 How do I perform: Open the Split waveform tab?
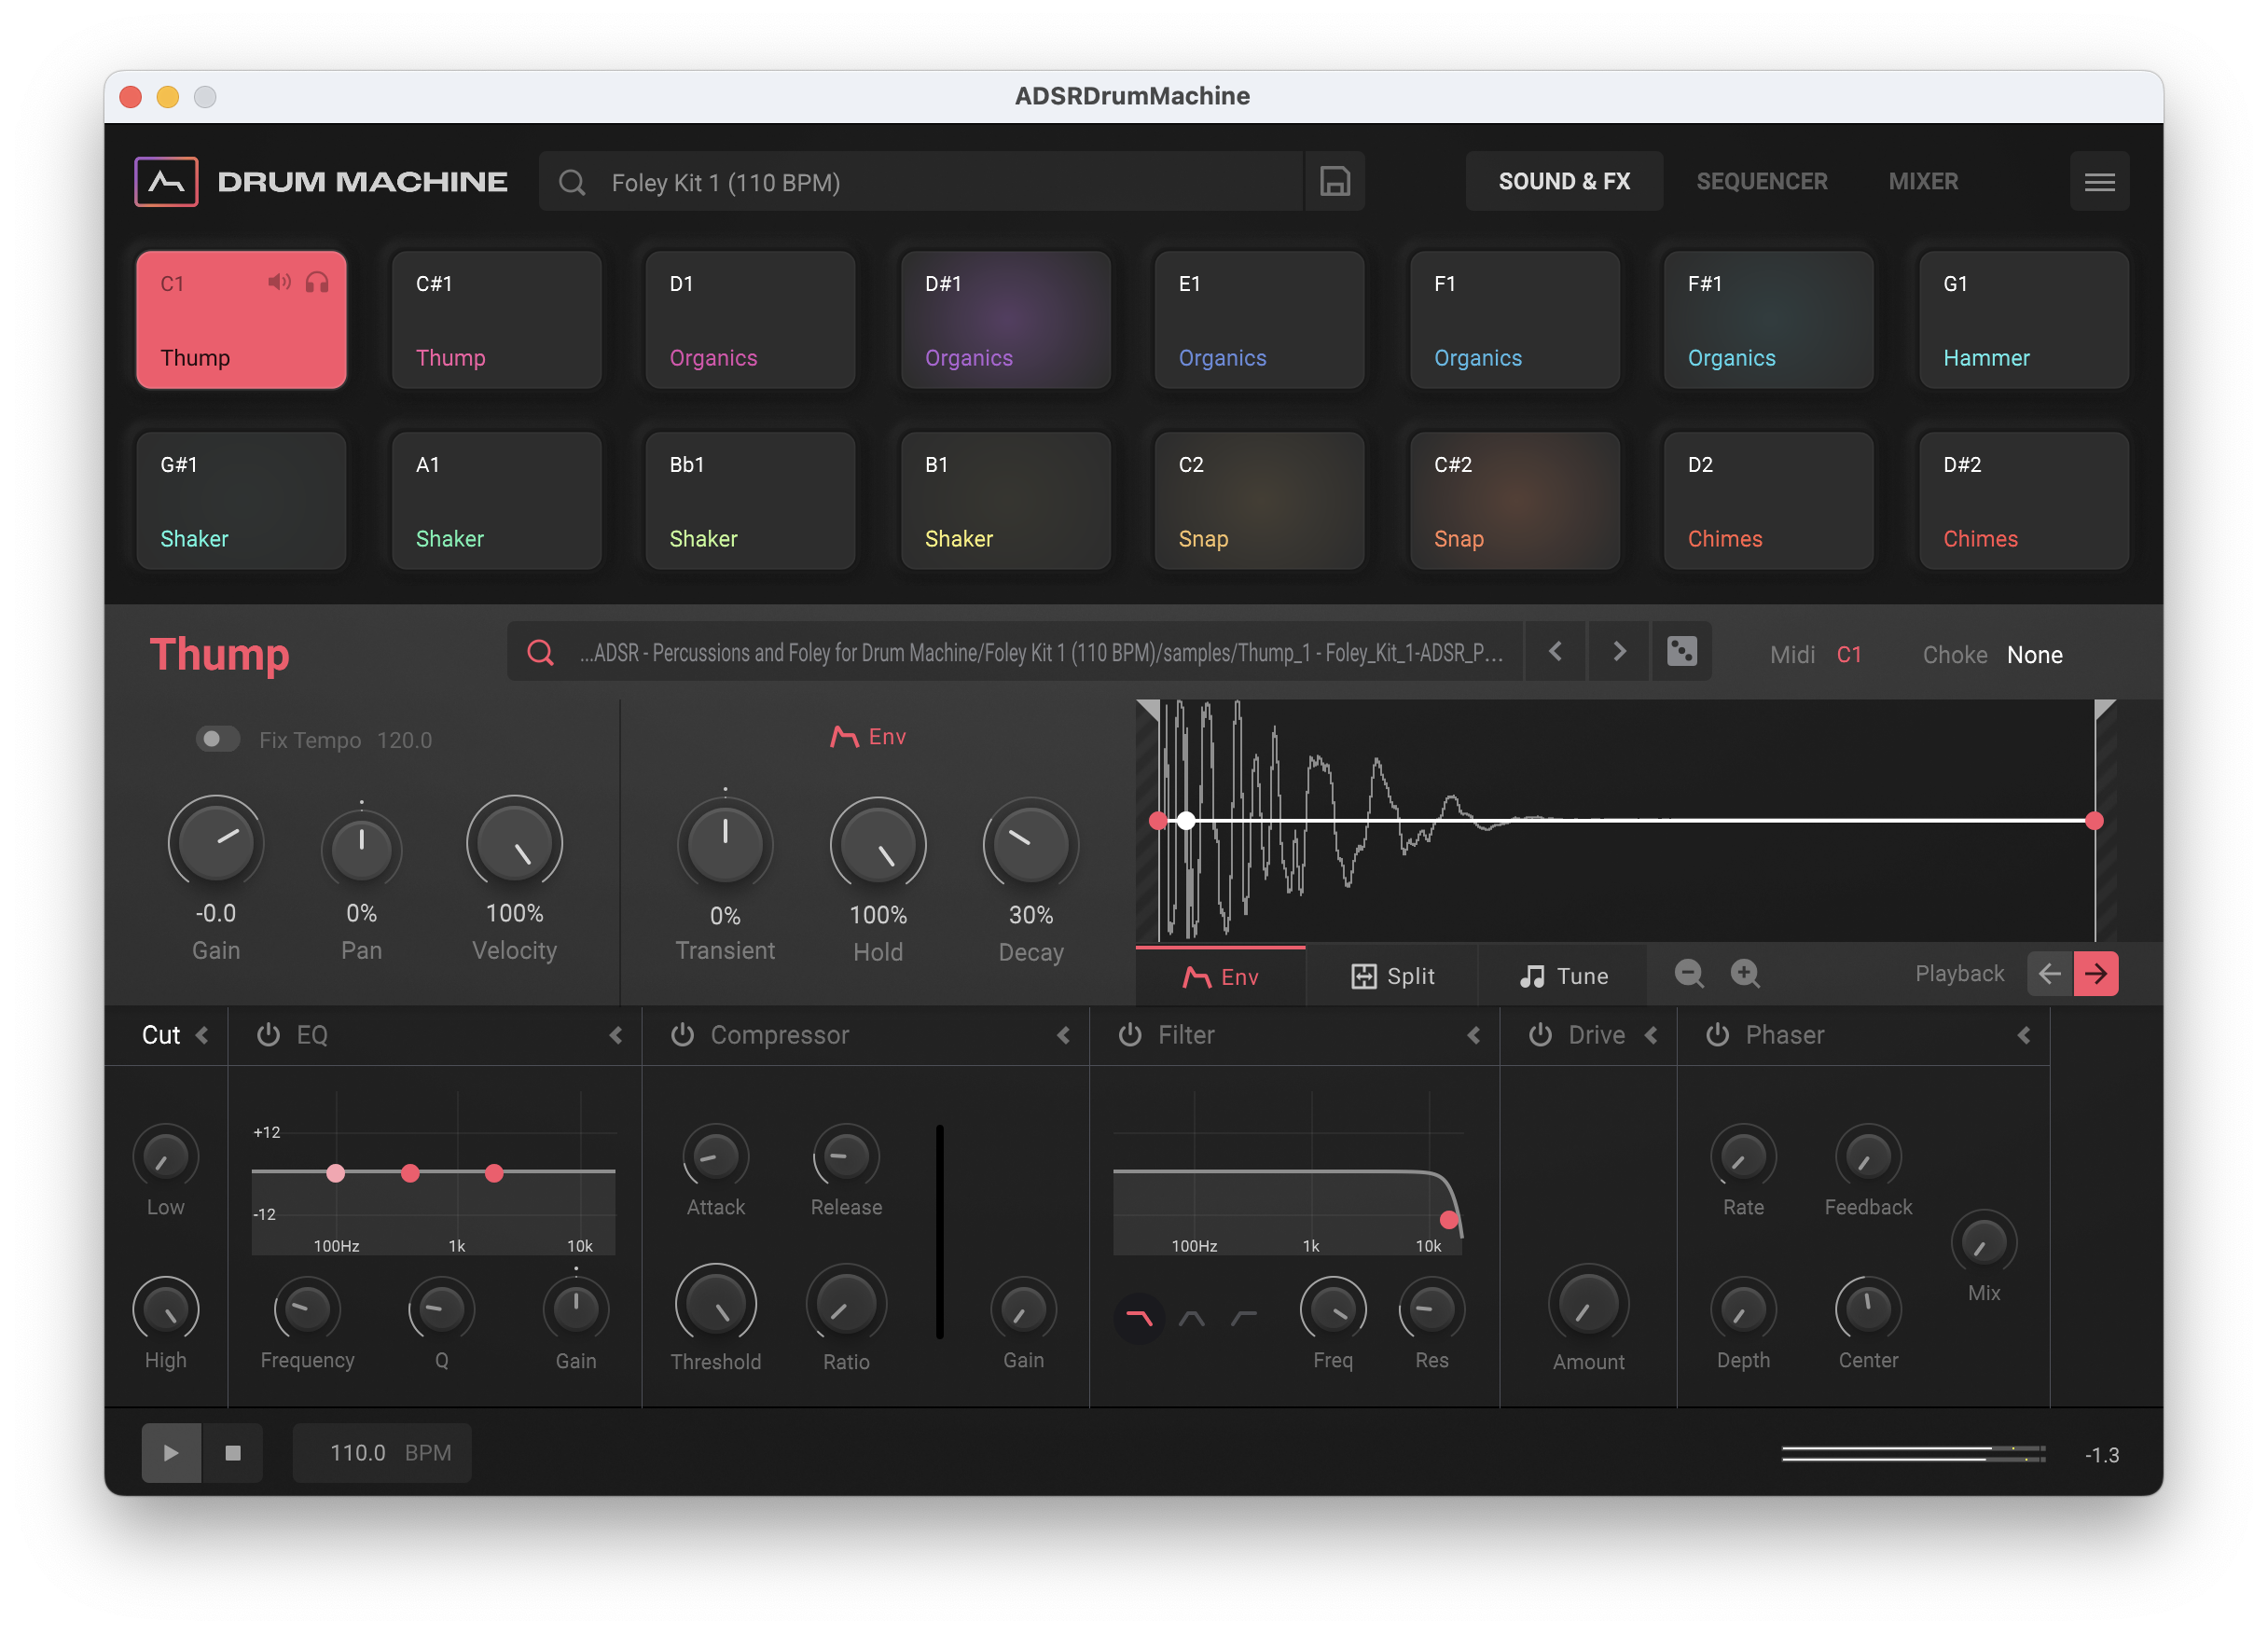(1392, 976)
